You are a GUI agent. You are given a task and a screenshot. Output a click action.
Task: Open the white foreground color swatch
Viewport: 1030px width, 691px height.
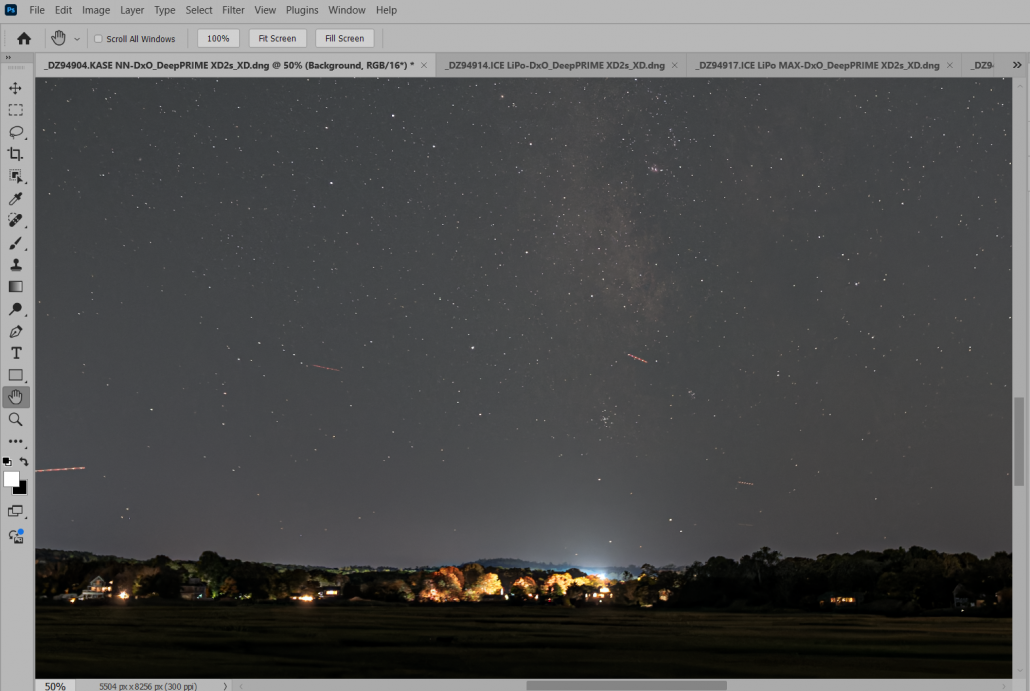point(11,479)
